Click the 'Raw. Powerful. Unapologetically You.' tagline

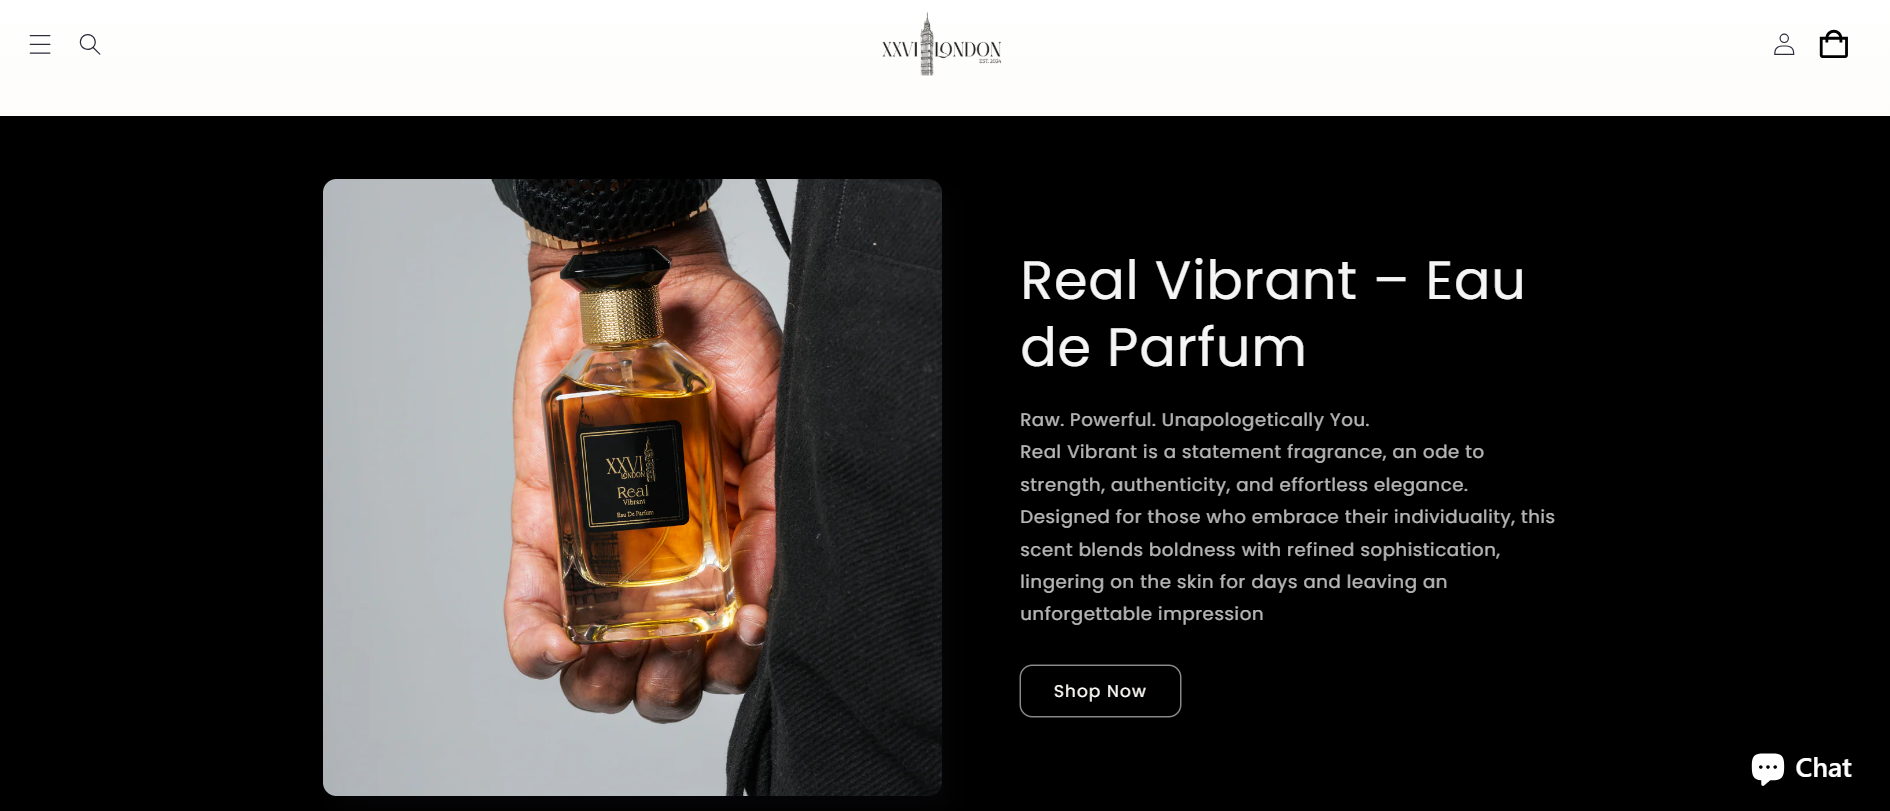tap(1194, 420)
